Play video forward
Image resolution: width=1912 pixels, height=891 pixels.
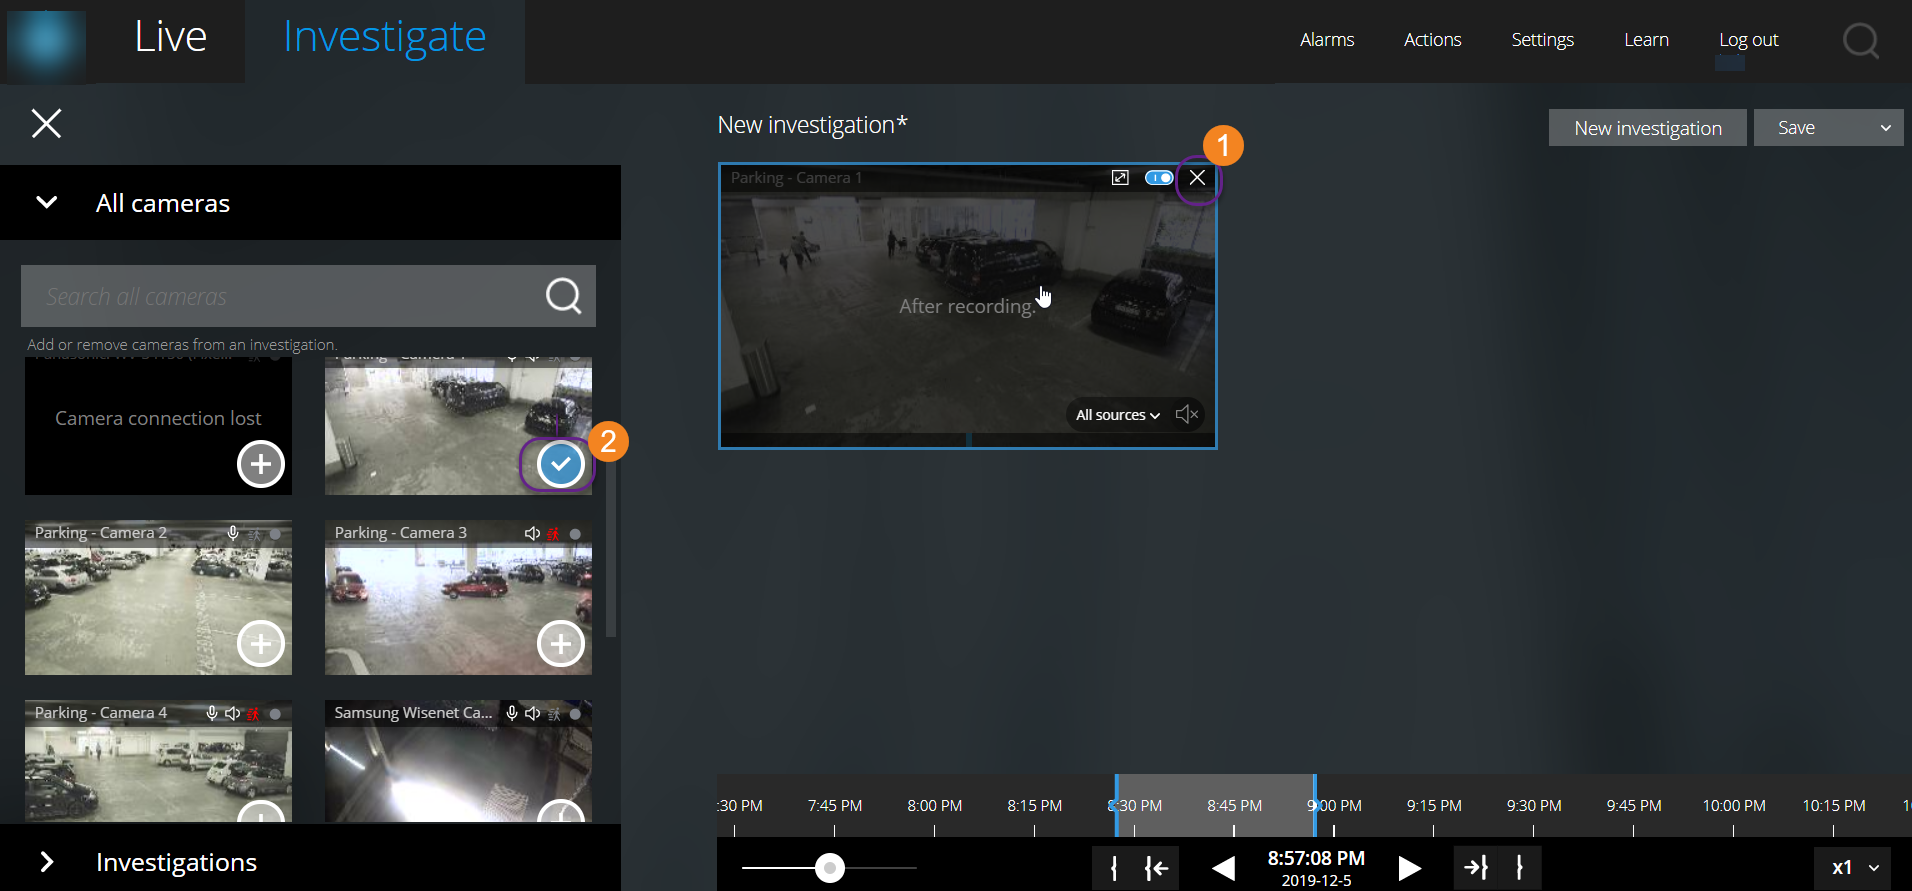click(1409, 867)
